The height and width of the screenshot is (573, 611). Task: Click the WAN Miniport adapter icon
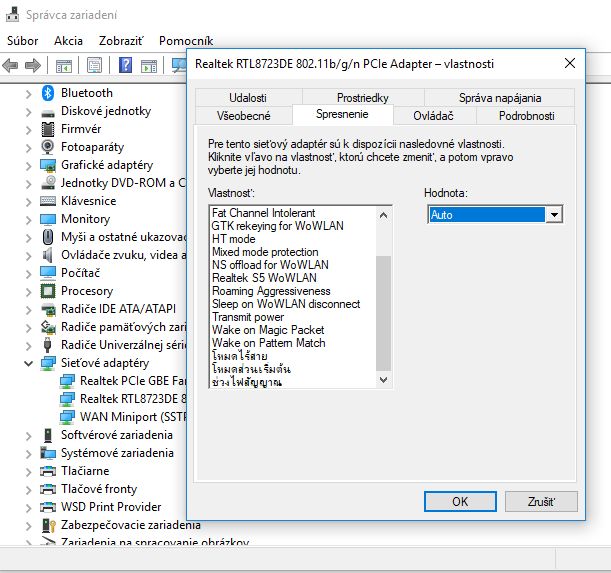67,417
